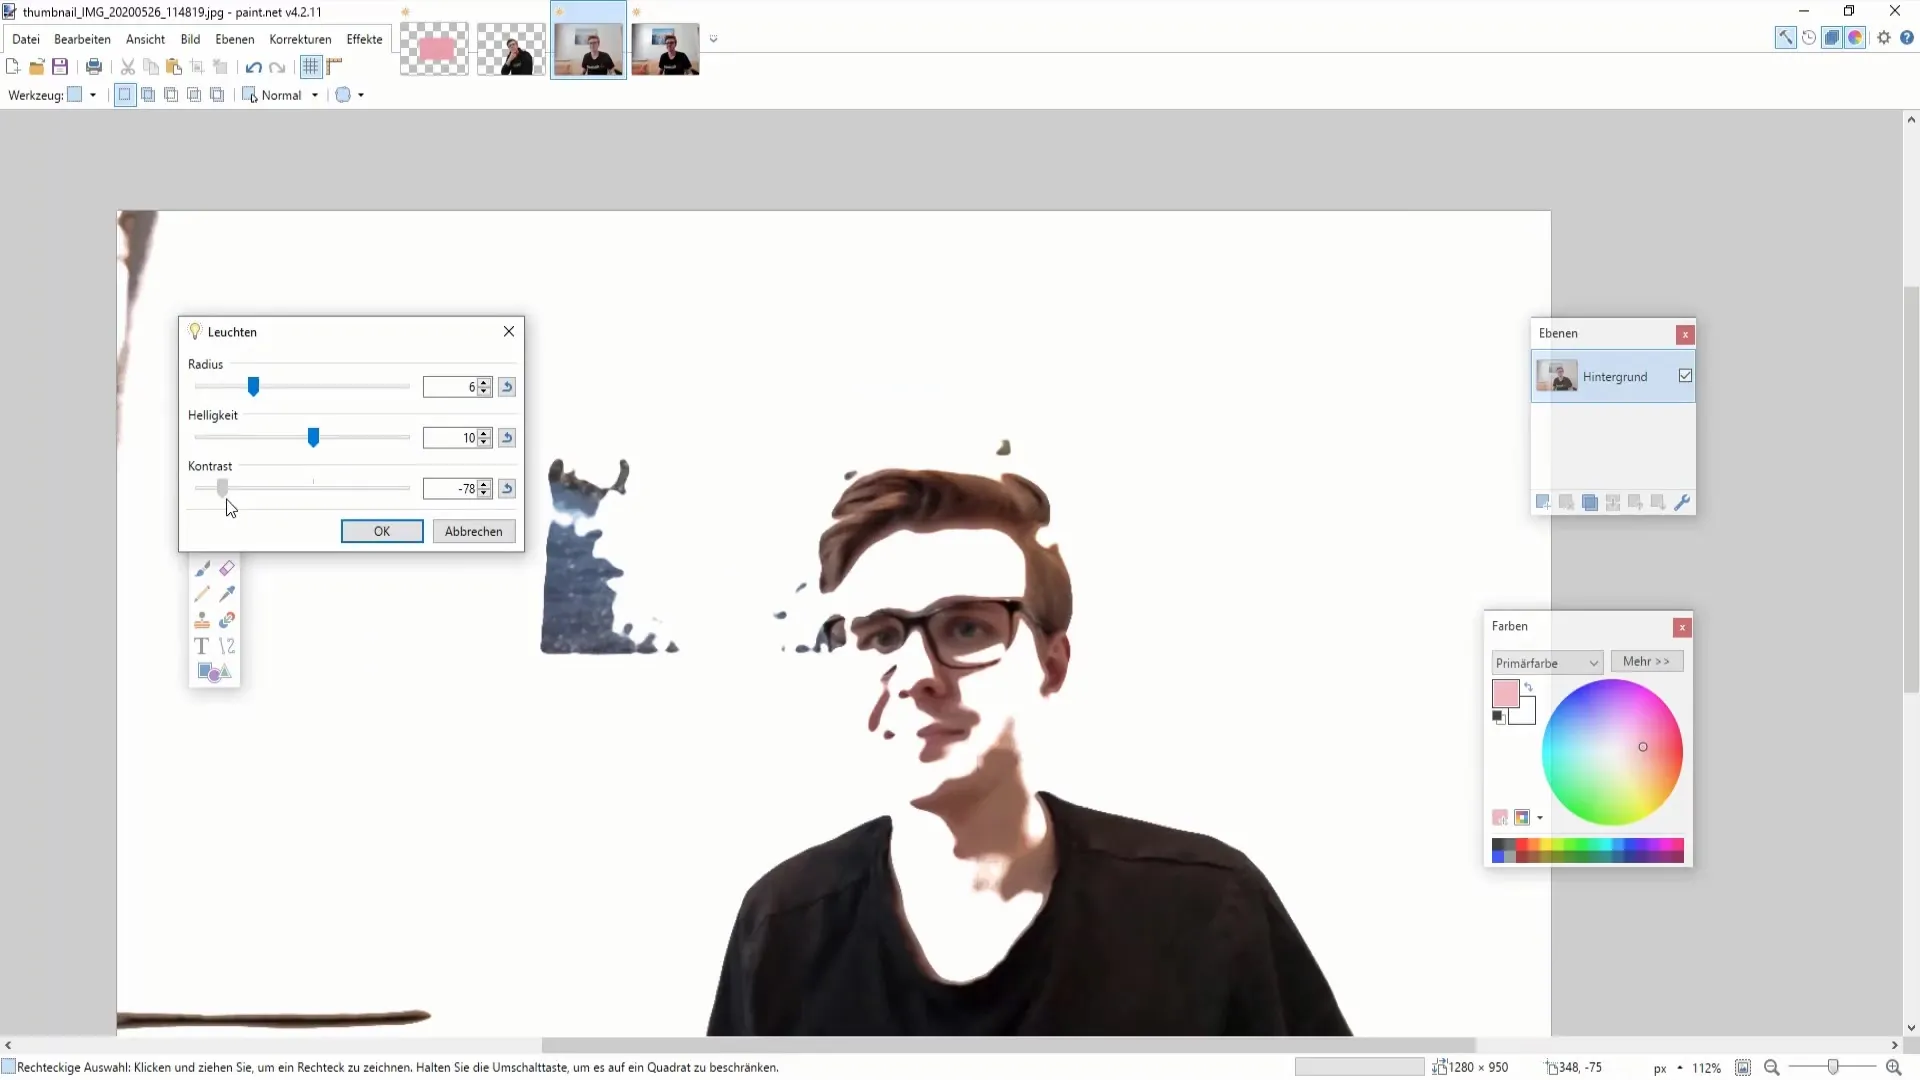Select the Pencil tool
Image resolution: width=1920 pixels, height=1080 pixels.
202,594
